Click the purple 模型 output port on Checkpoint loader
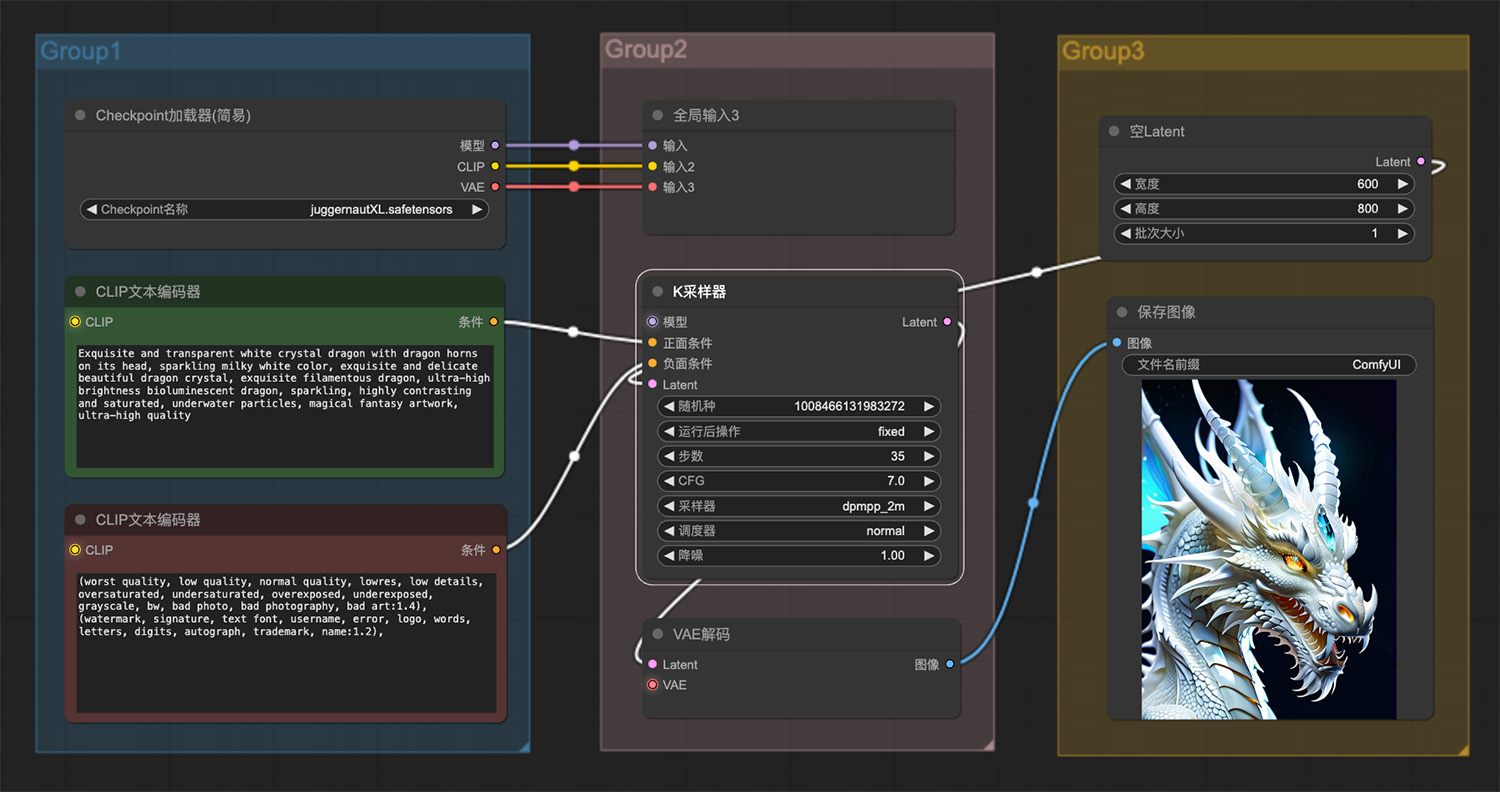 pyautogui.click(x=495, y=146)
